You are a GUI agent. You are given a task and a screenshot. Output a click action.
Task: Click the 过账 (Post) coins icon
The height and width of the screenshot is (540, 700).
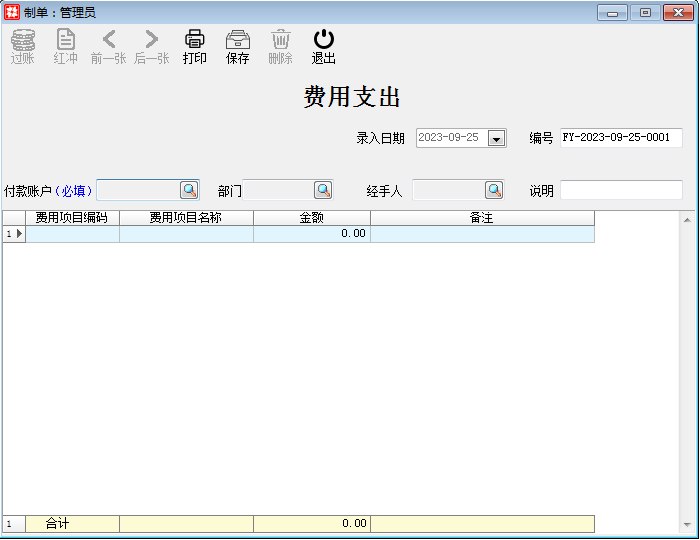click(22, 40)
